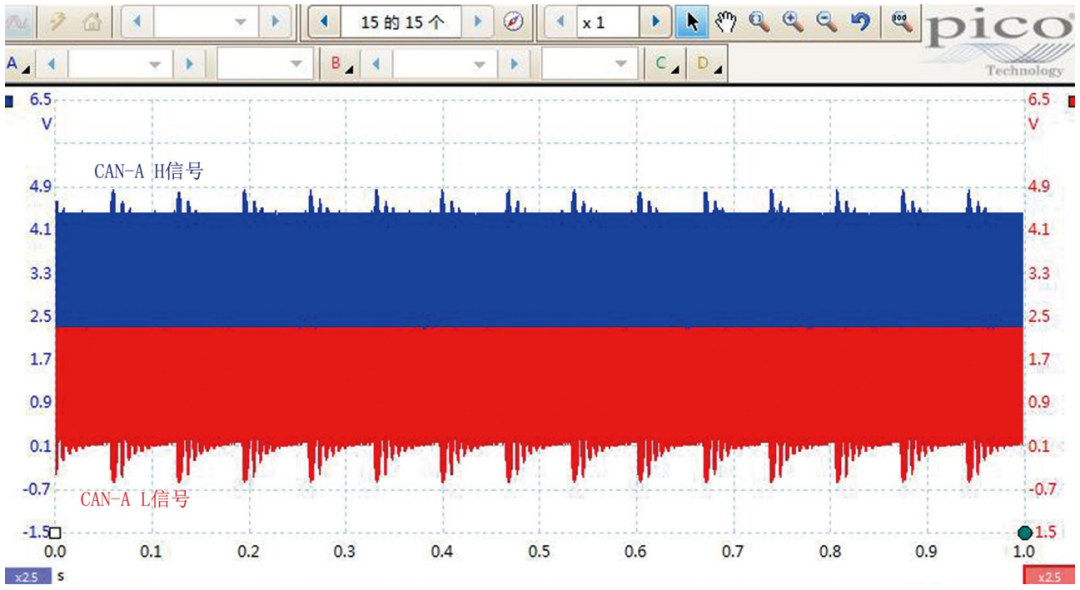Decrease channel A input range
The image size is (1080, 590).
[x=52, y=64]
